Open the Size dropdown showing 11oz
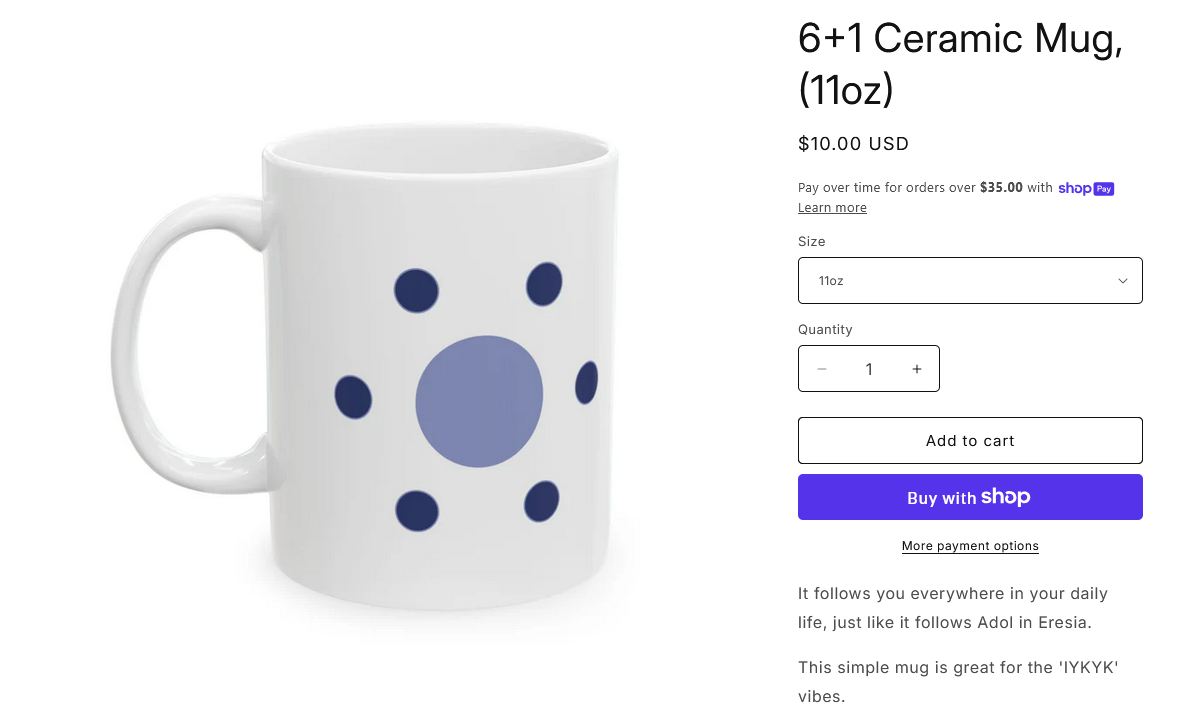The height and width of the screenshot is (723, 1201). click(969, 281)
